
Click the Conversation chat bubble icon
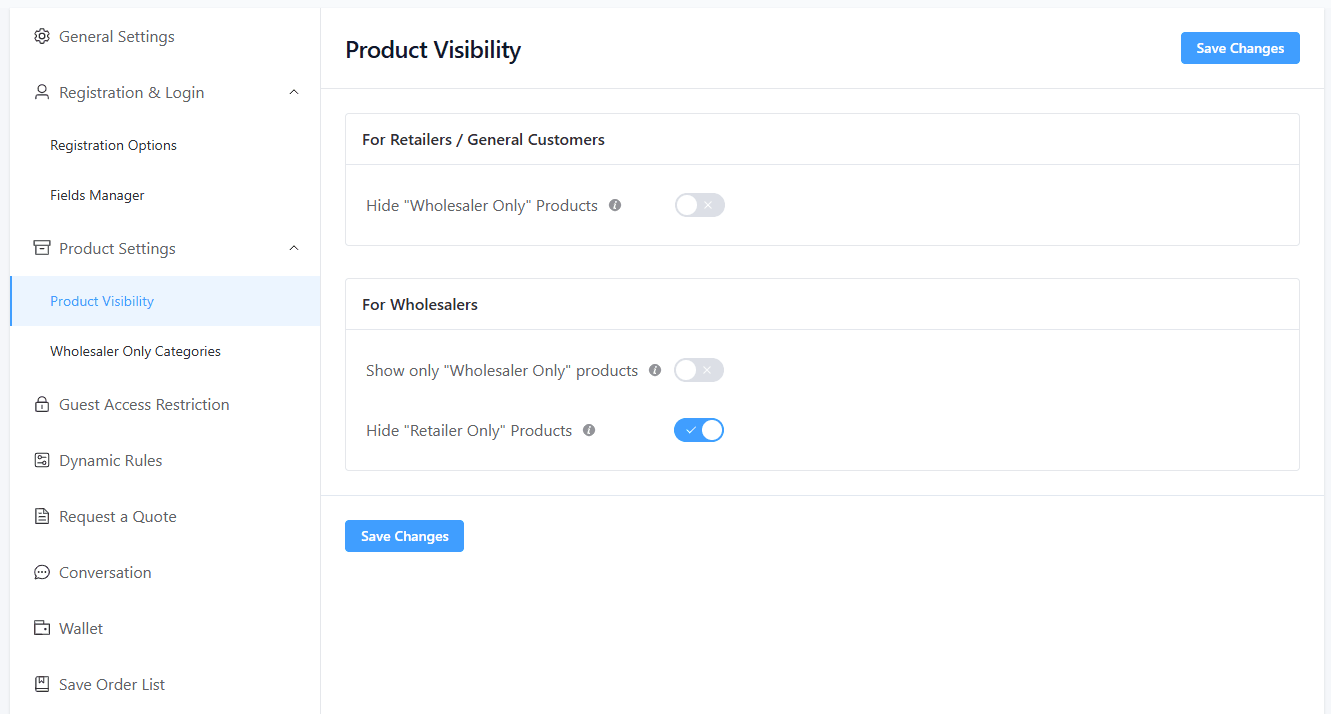42,573
